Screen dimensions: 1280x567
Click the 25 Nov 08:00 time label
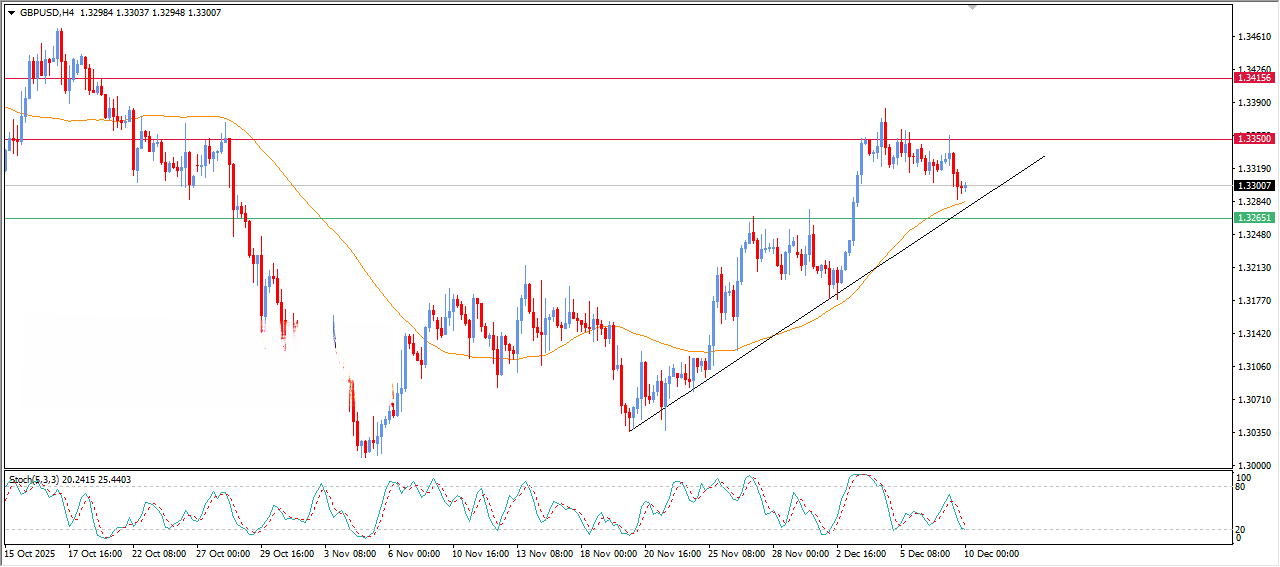[x=735, y=553]
